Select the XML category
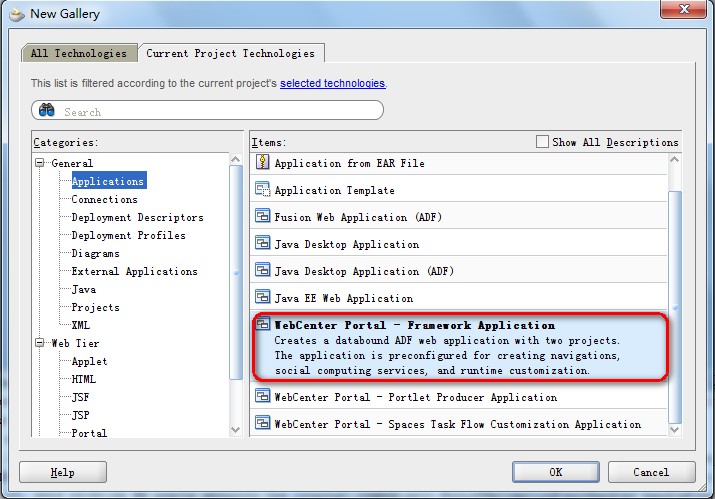This screenshot has width=715, height=499. [81, 325]
